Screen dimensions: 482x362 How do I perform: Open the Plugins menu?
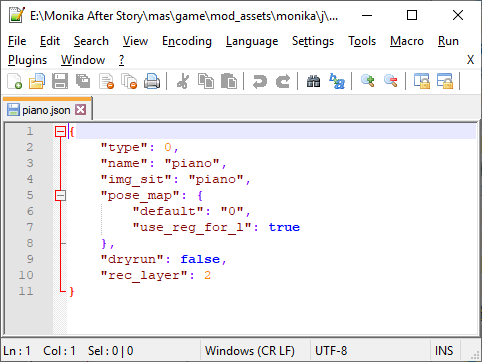(x=28, y=60)
